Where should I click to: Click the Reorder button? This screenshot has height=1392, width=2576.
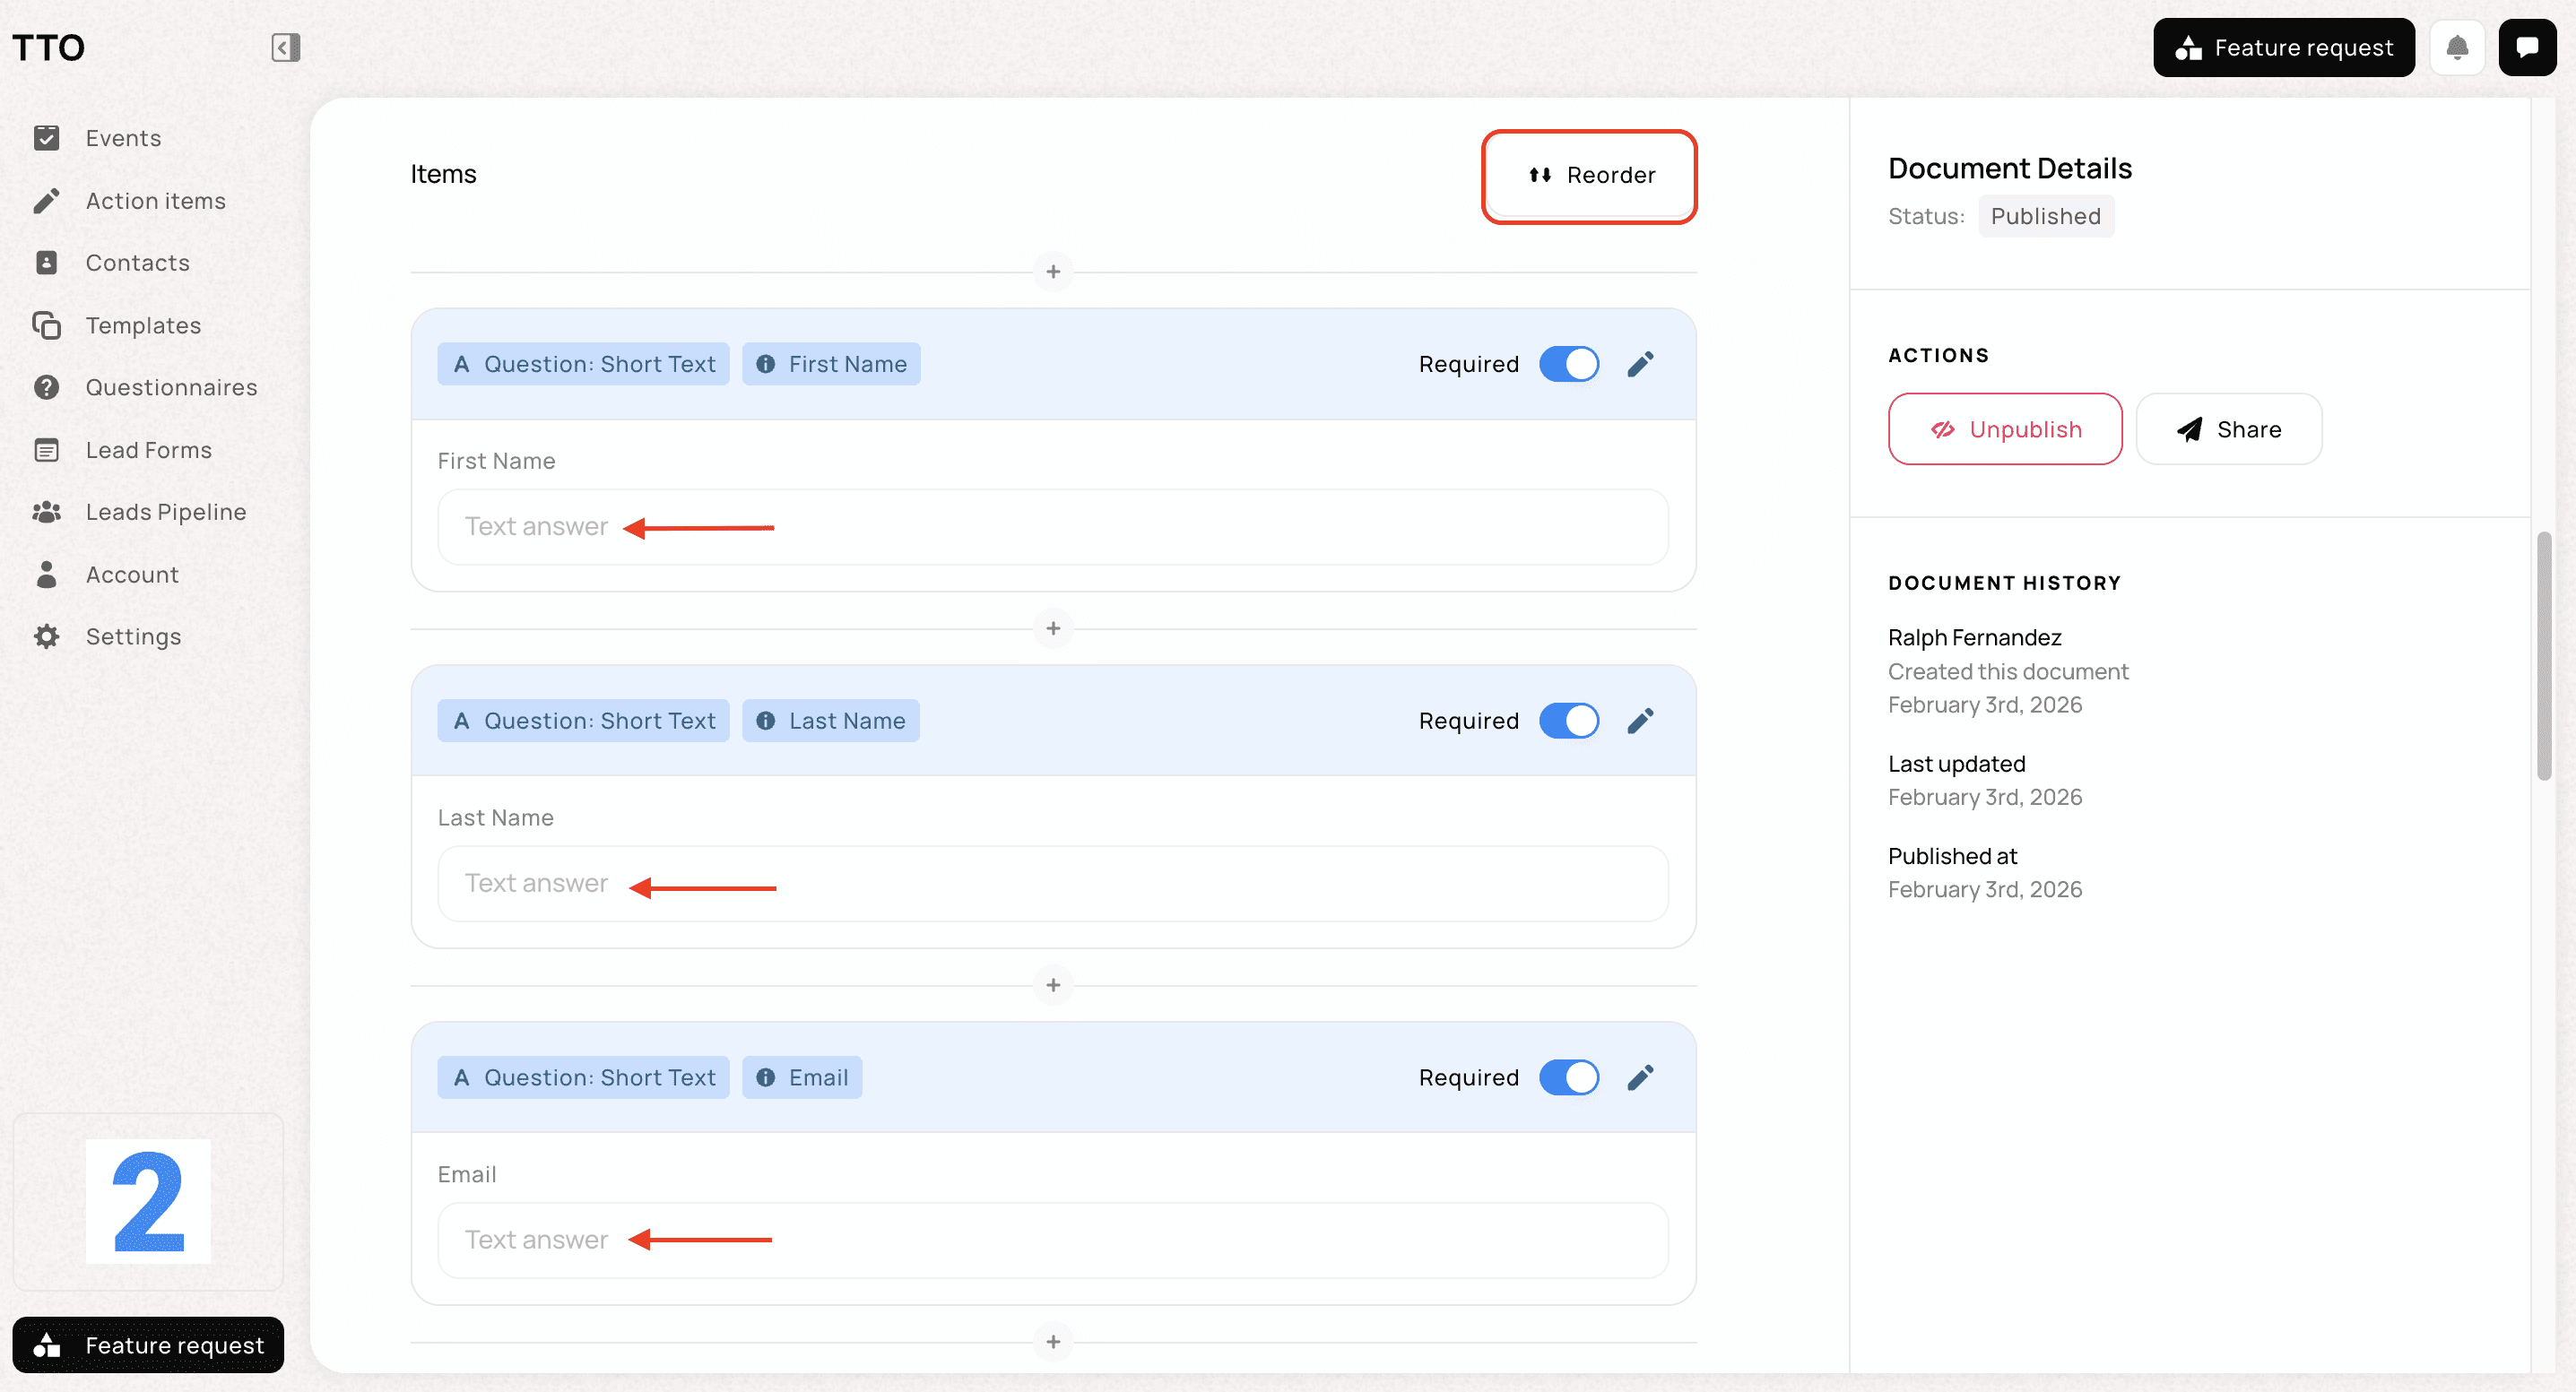tap(1589, 175)
